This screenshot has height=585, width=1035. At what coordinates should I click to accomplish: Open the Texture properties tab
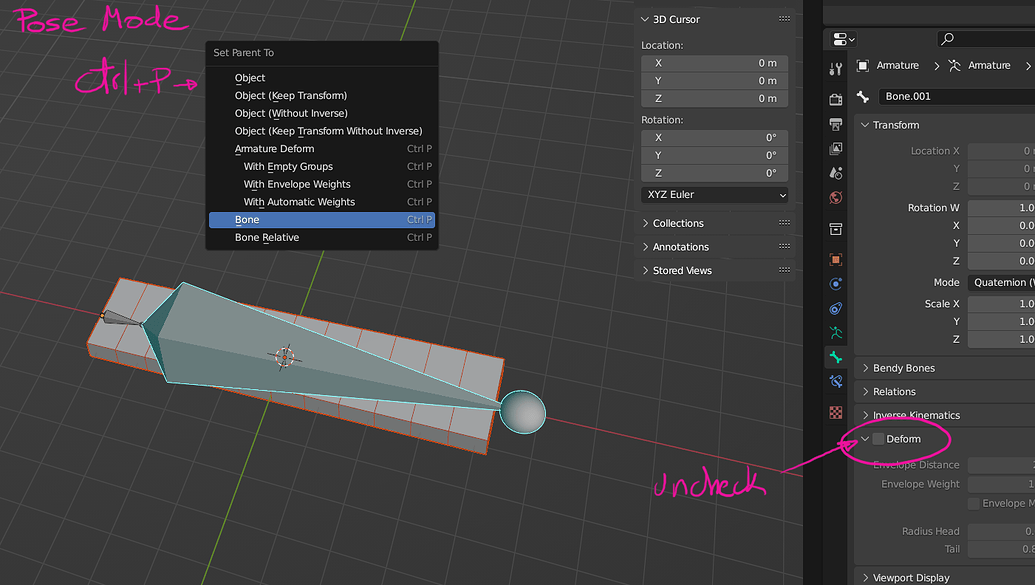[836, 413]
